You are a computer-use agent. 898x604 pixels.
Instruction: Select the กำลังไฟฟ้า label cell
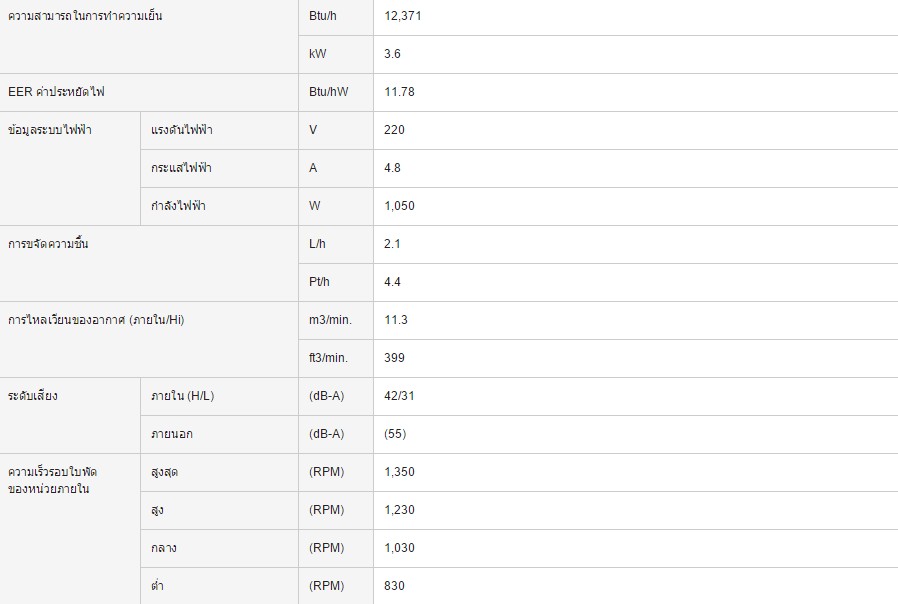pyautogui.click(x=219, y=206)
